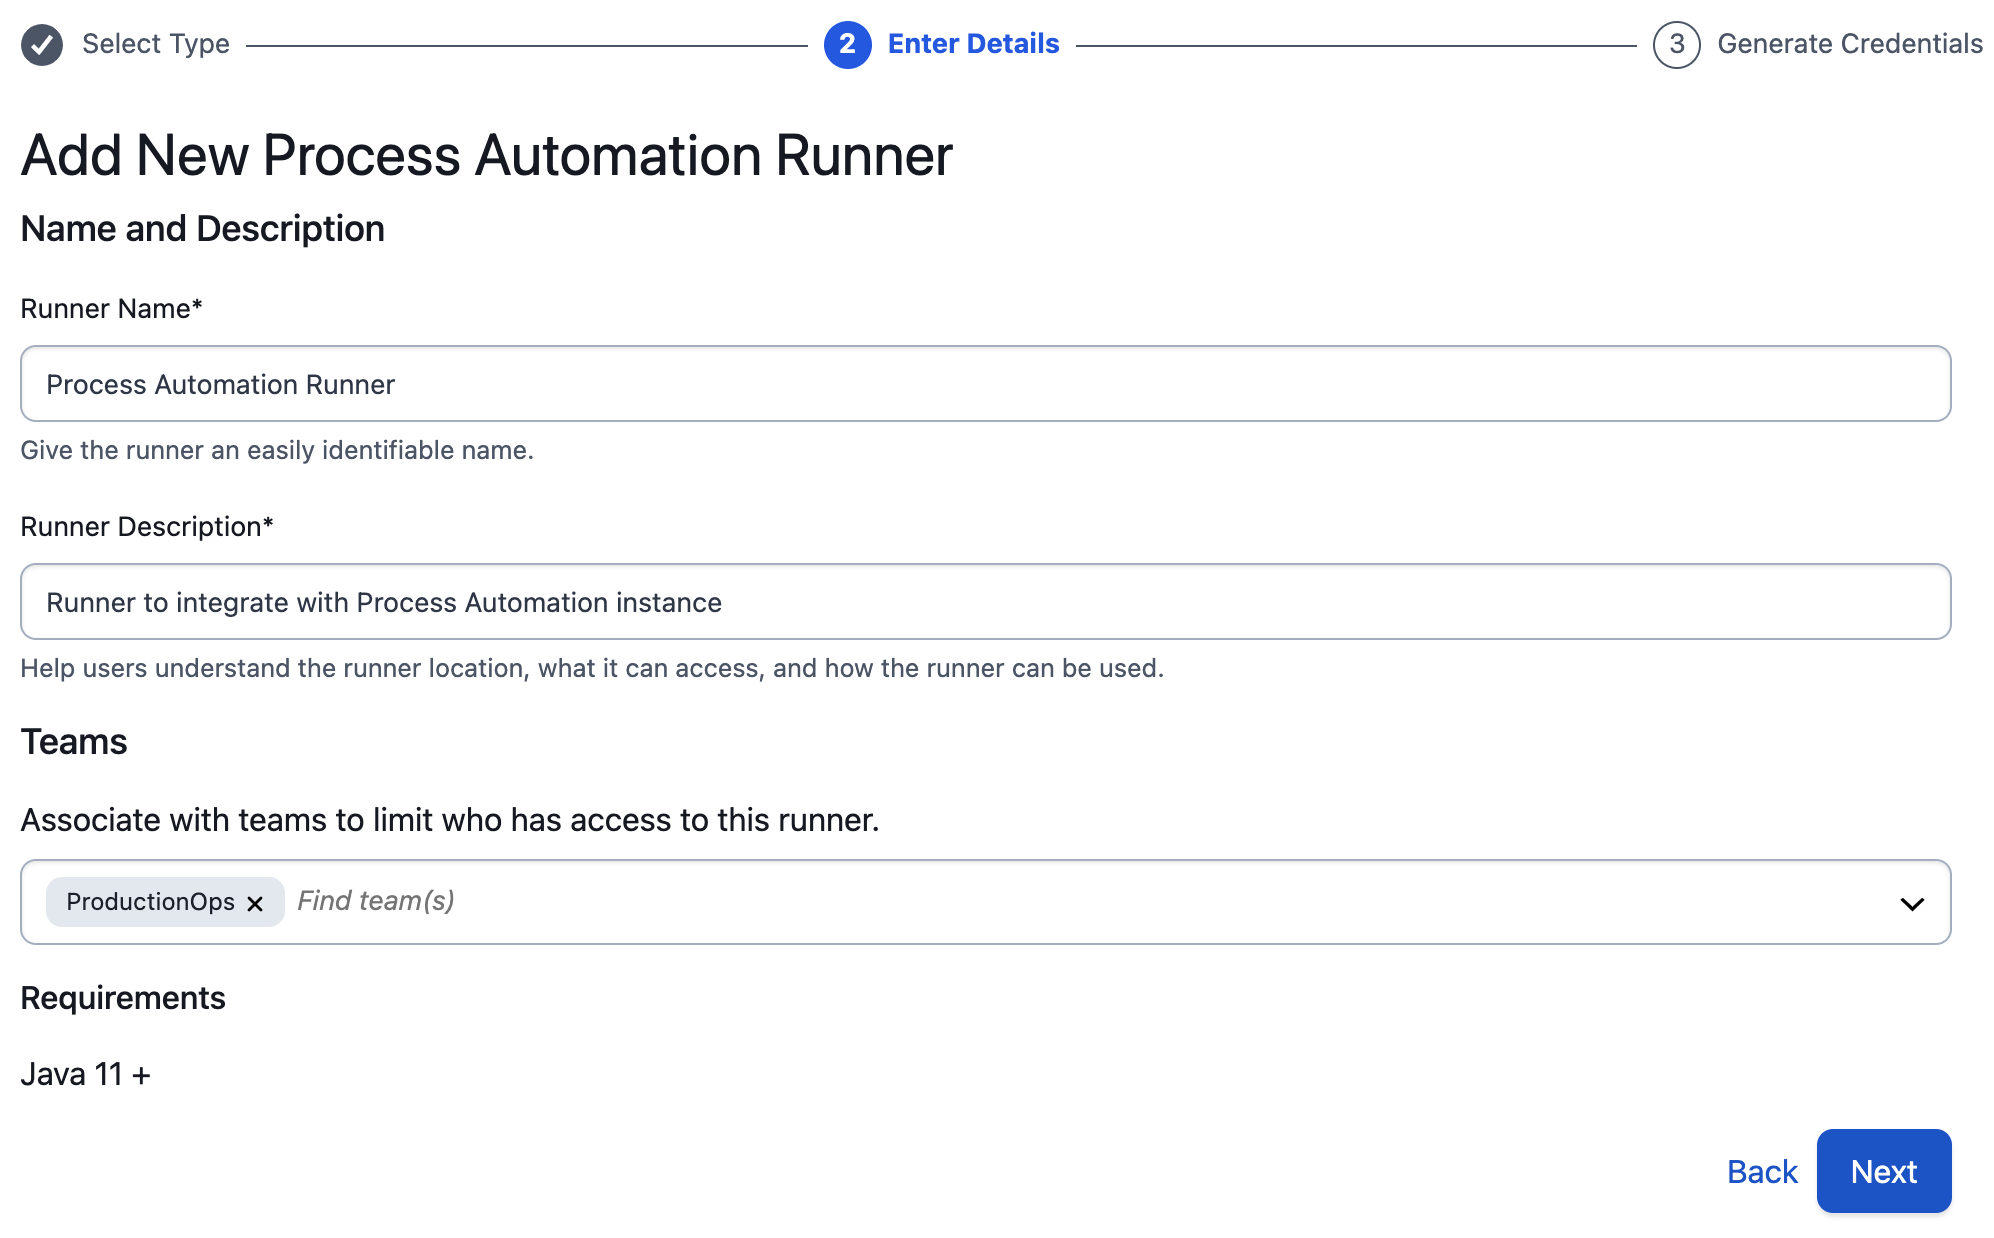Click the 'Associate with teams to limit' text
This screenshot has width=1994, height=1238.
click(x=450, y=820)
